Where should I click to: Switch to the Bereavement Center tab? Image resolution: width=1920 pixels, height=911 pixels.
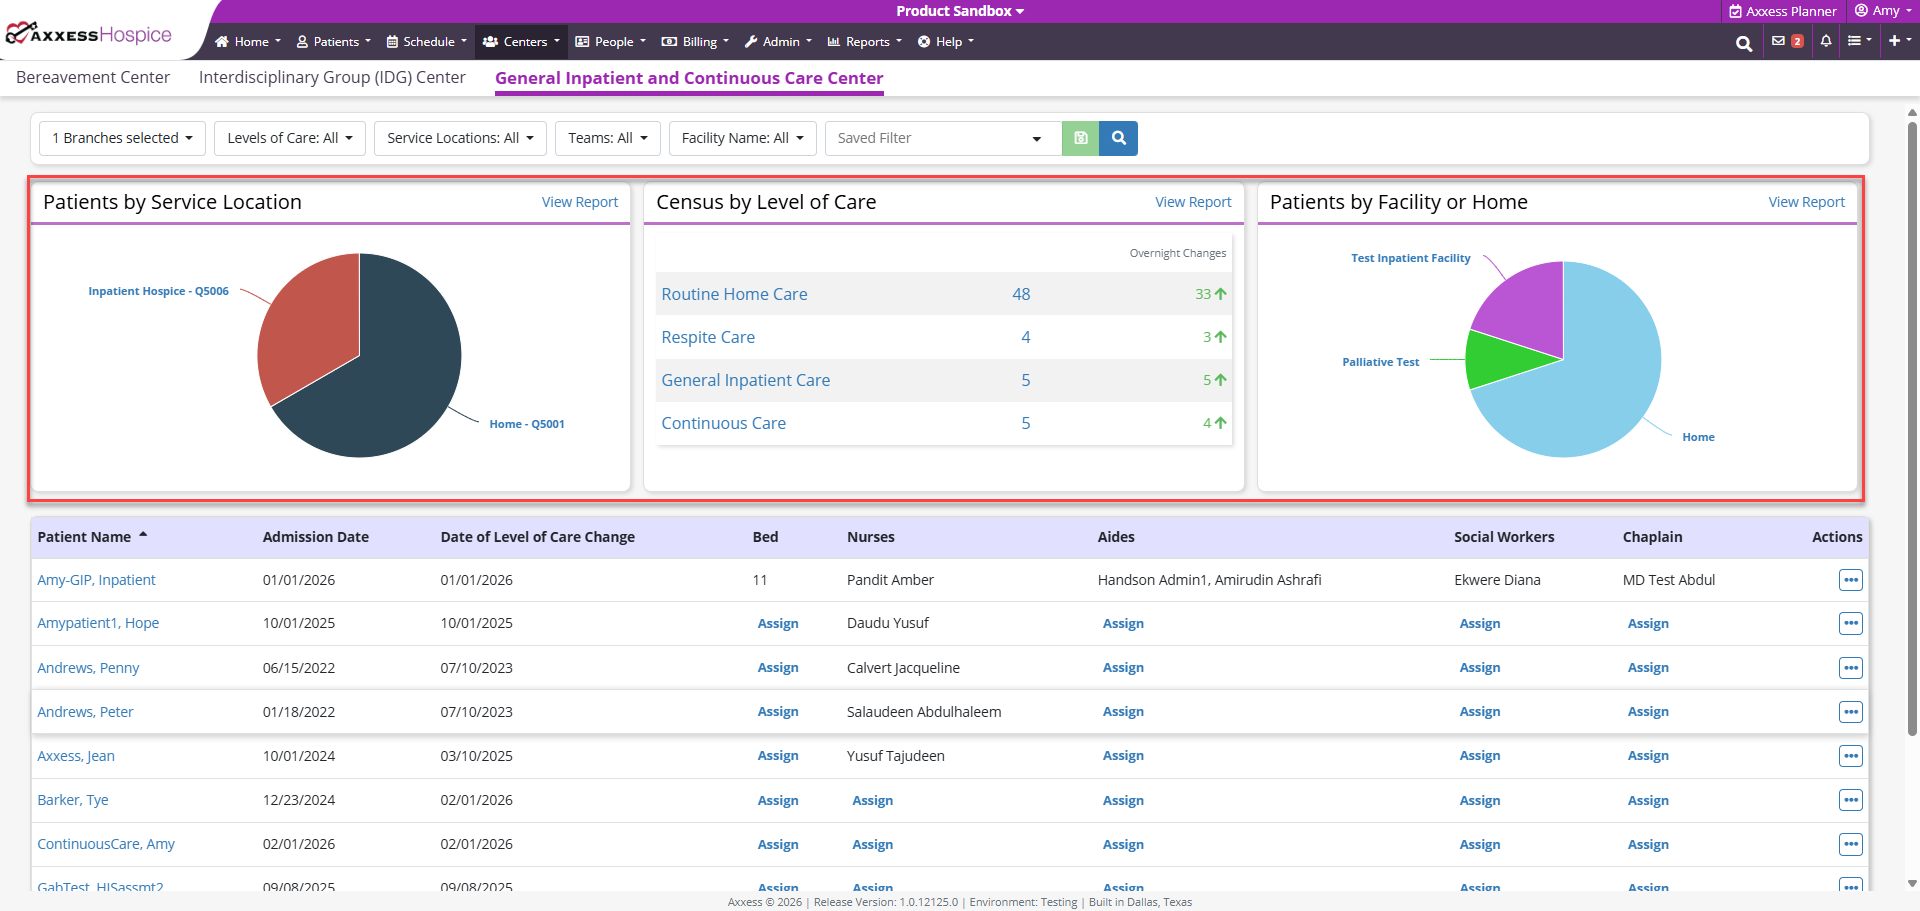click(x=93, y=78)
